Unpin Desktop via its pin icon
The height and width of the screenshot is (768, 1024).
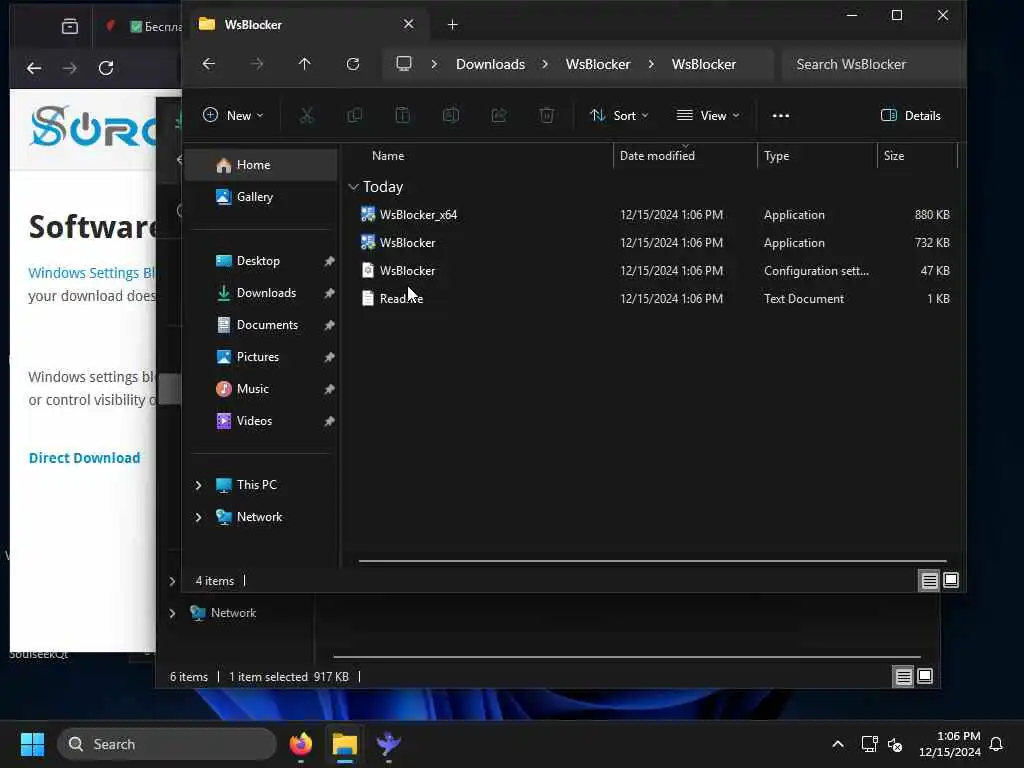coord(329,261)
